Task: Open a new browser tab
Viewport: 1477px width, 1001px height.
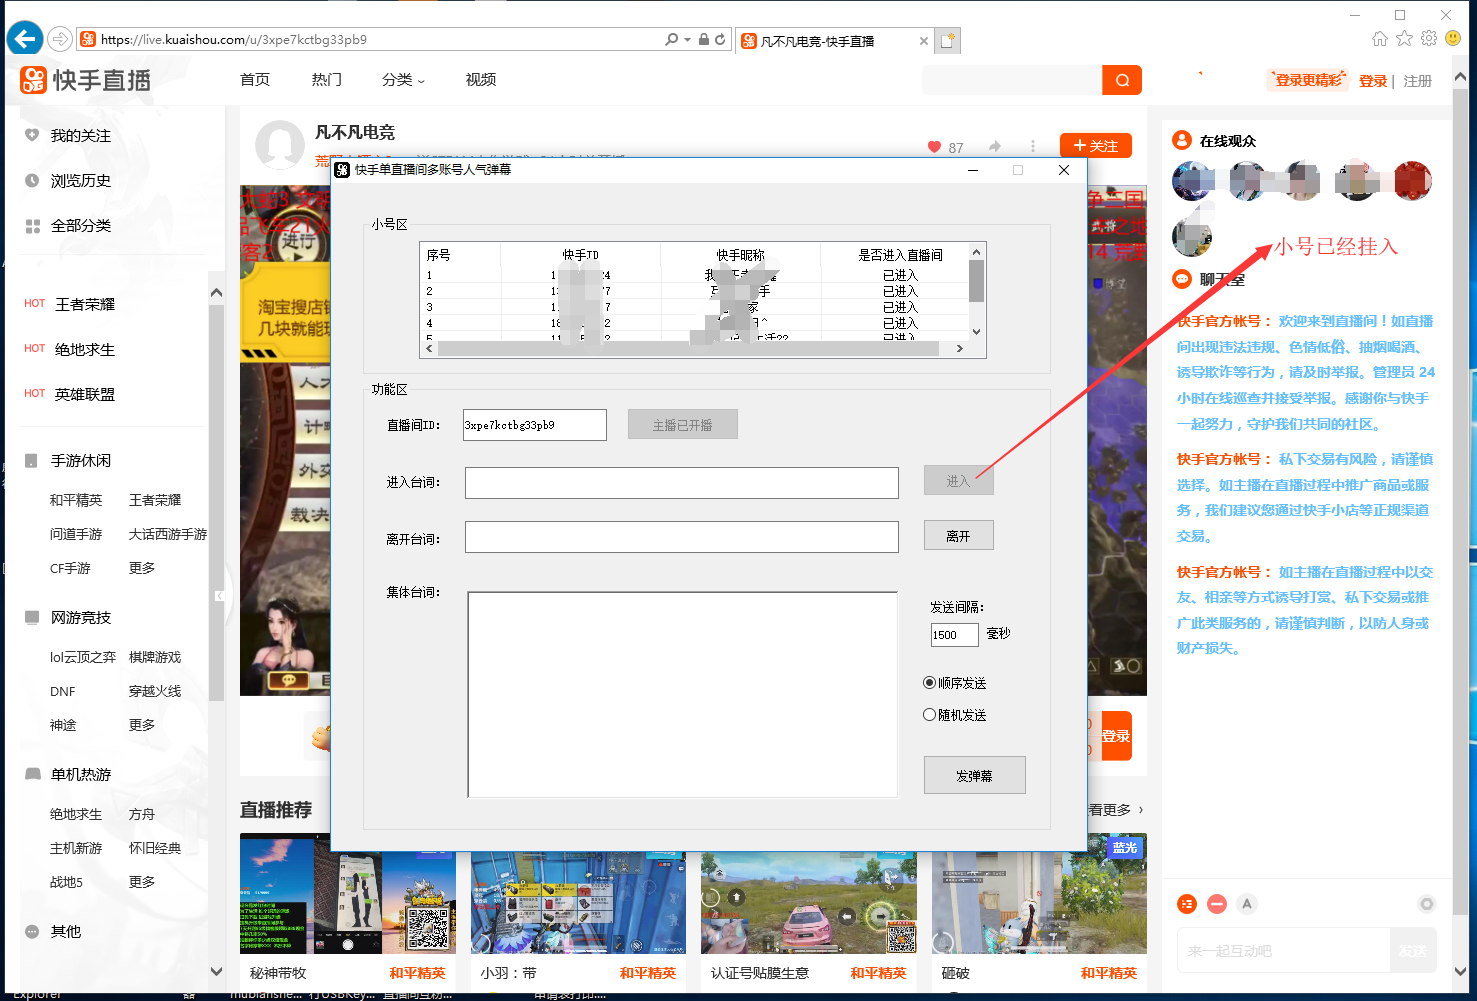Action: point(948,41)
